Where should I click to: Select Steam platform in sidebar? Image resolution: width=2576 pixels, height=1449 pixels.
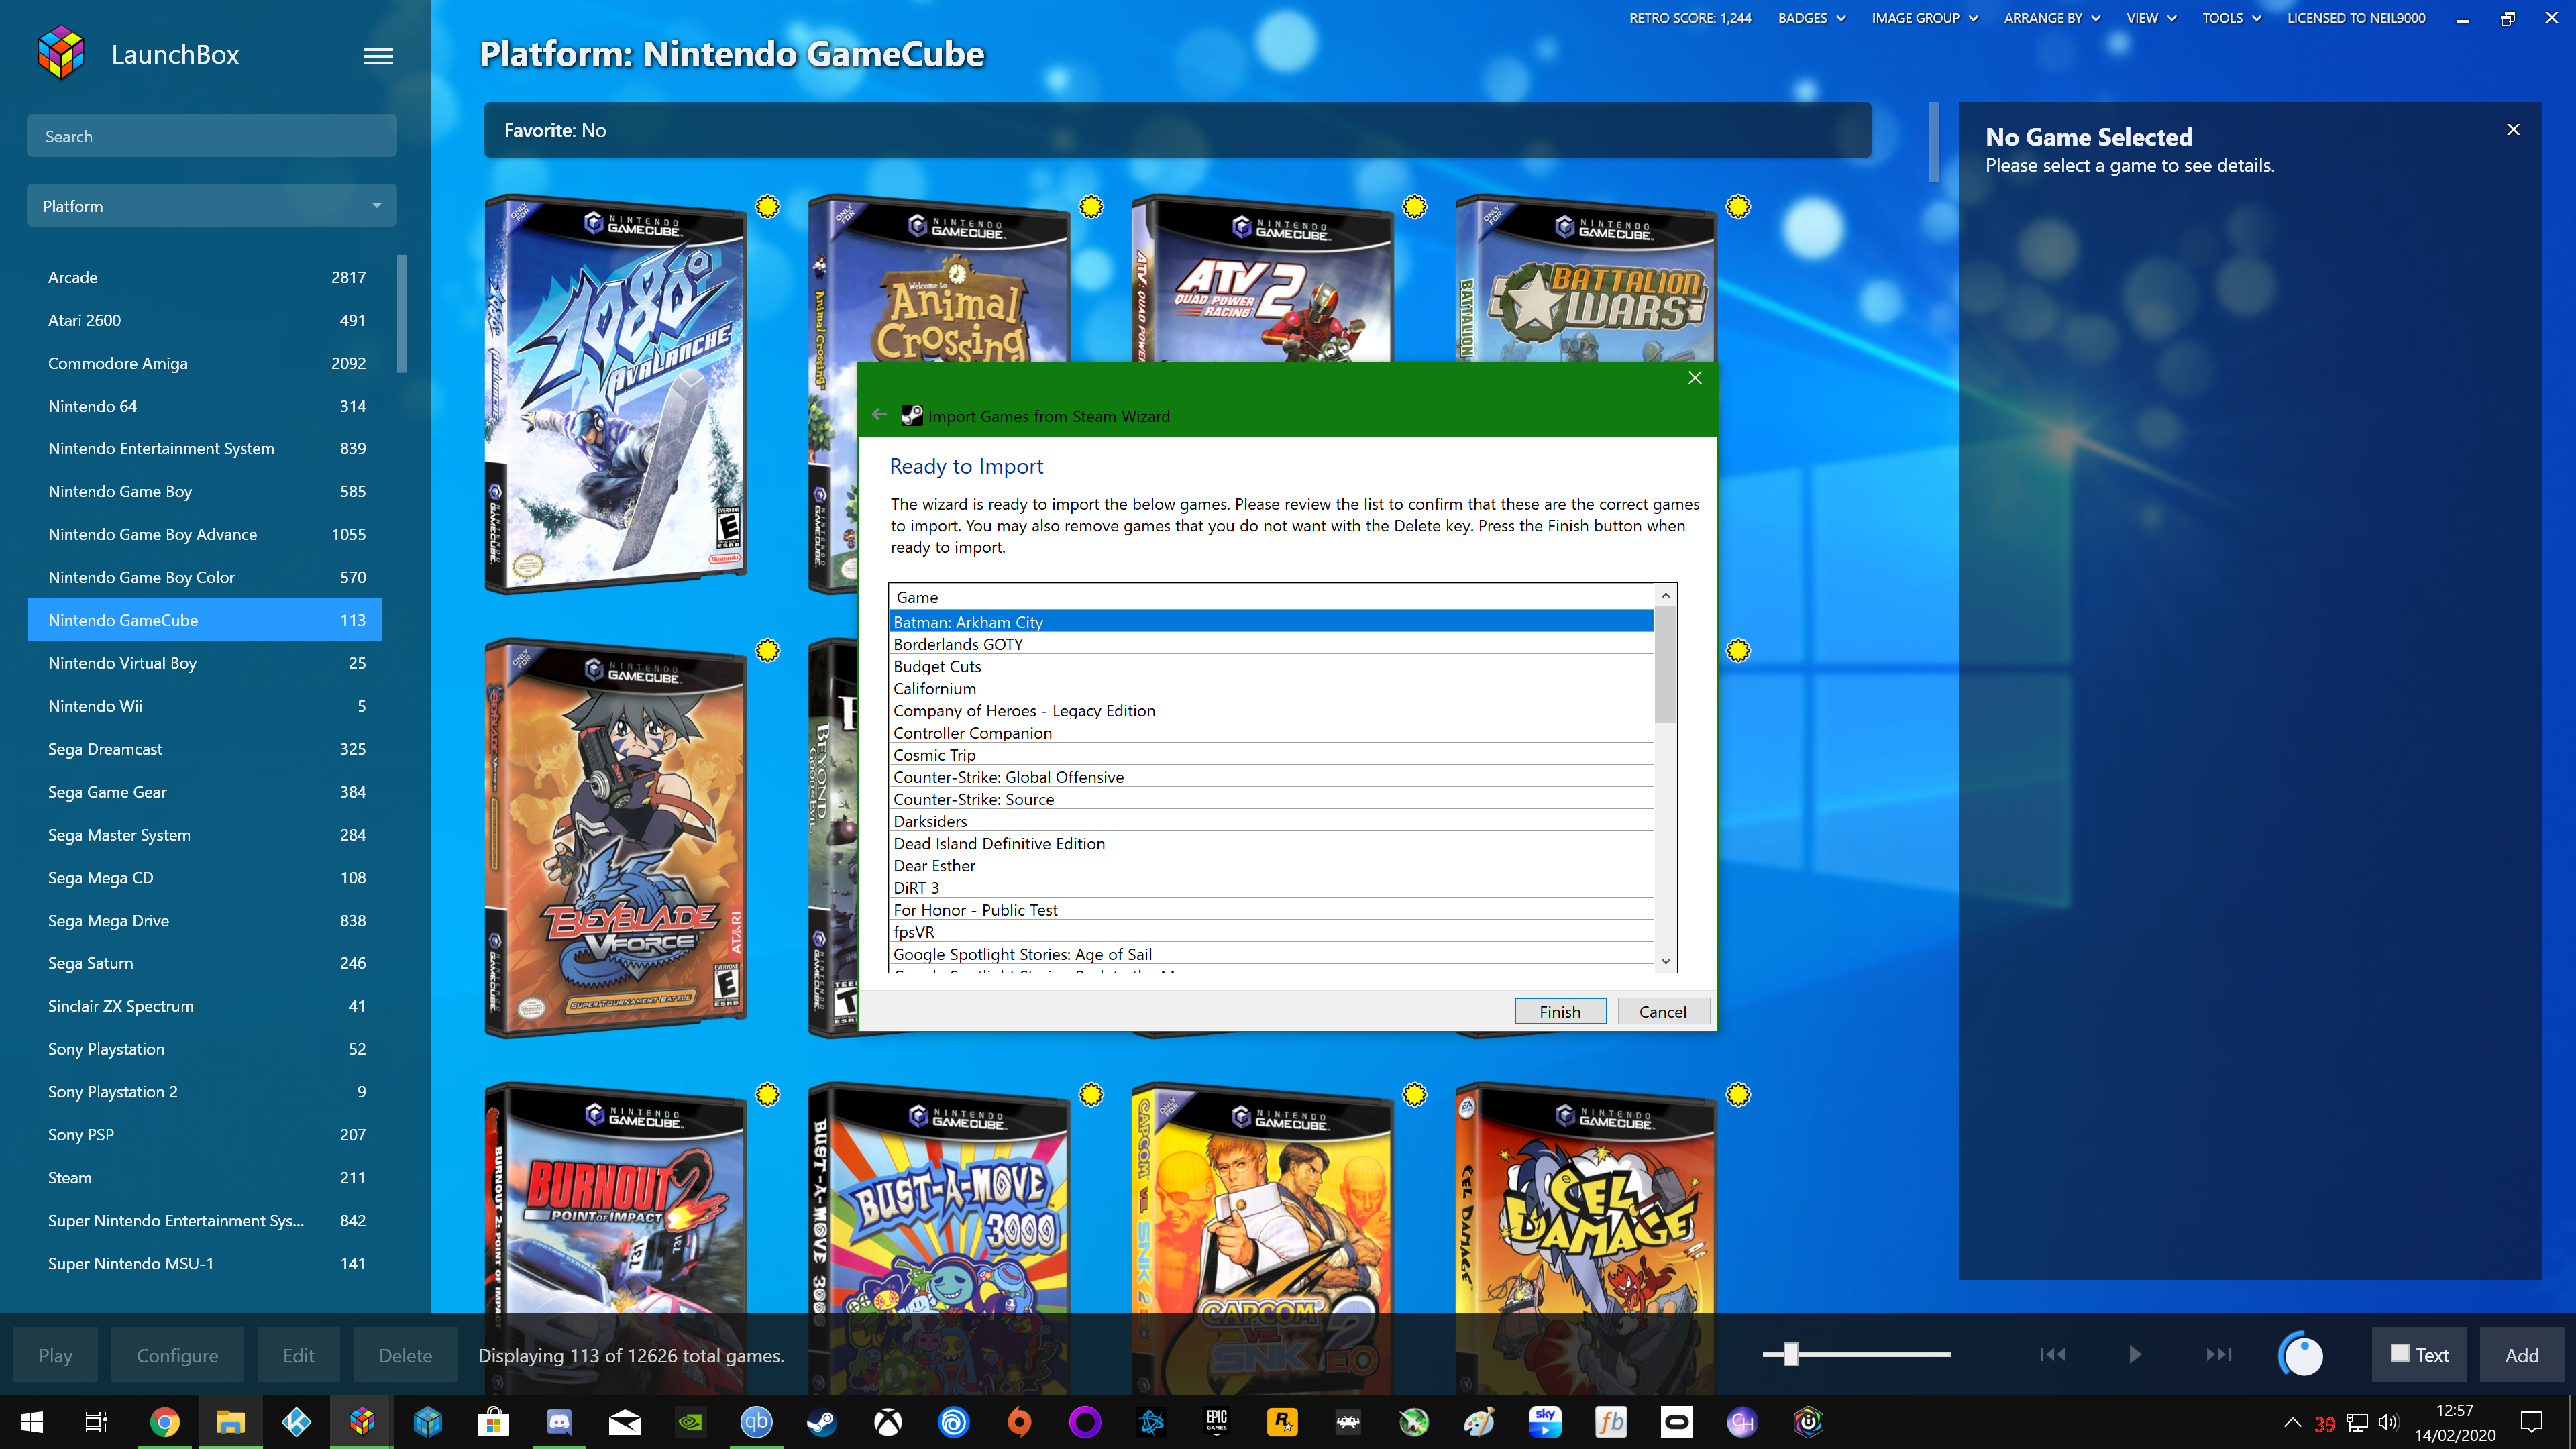pyautogui.click(x=205, y=1178)
